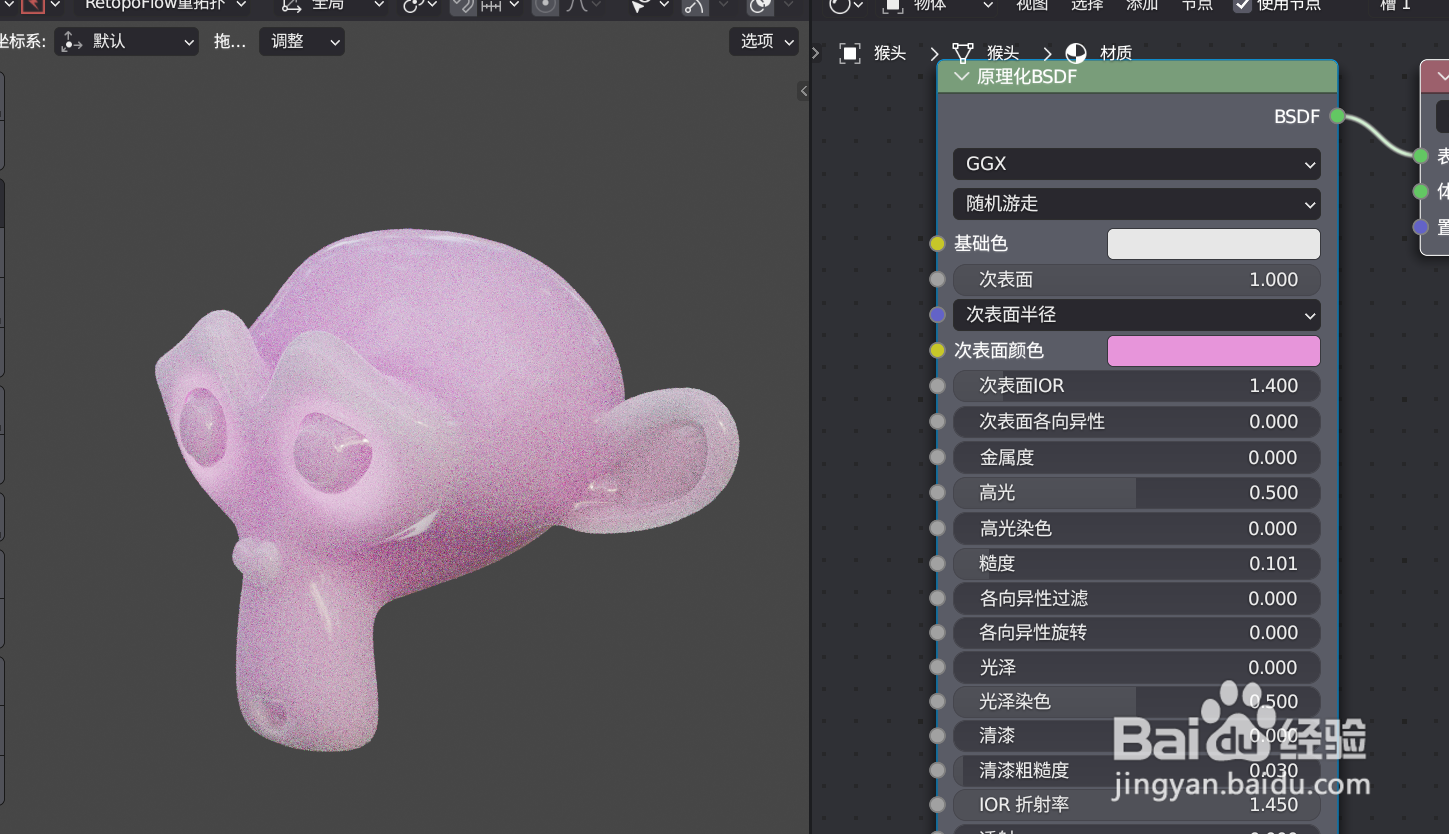Open the 基础色 color swatch
The height and width of the screenshot is (834, 1449).
(1214, 244)
